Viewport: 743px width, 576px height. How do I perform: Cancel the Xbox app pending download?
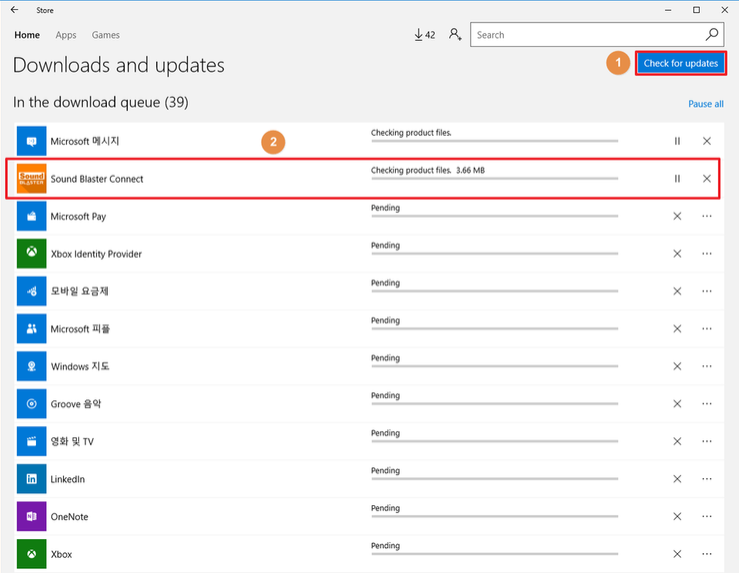click(677, 554)
